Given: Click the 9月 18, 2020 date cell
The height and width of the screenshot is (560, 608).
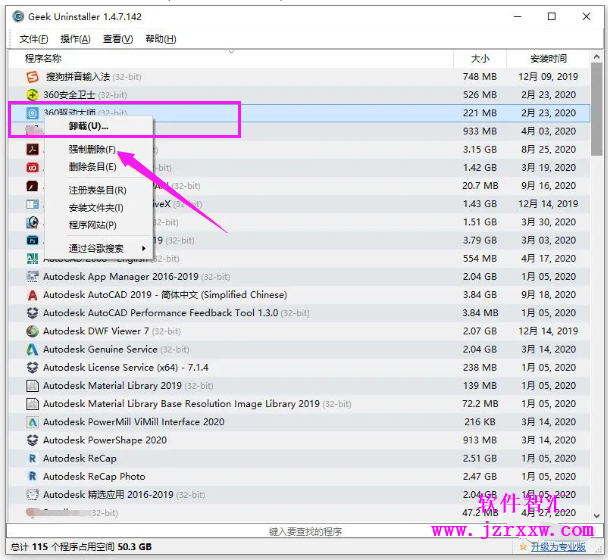Looking at the screenshot, I should pyautogui.click(x=548, y=295).
